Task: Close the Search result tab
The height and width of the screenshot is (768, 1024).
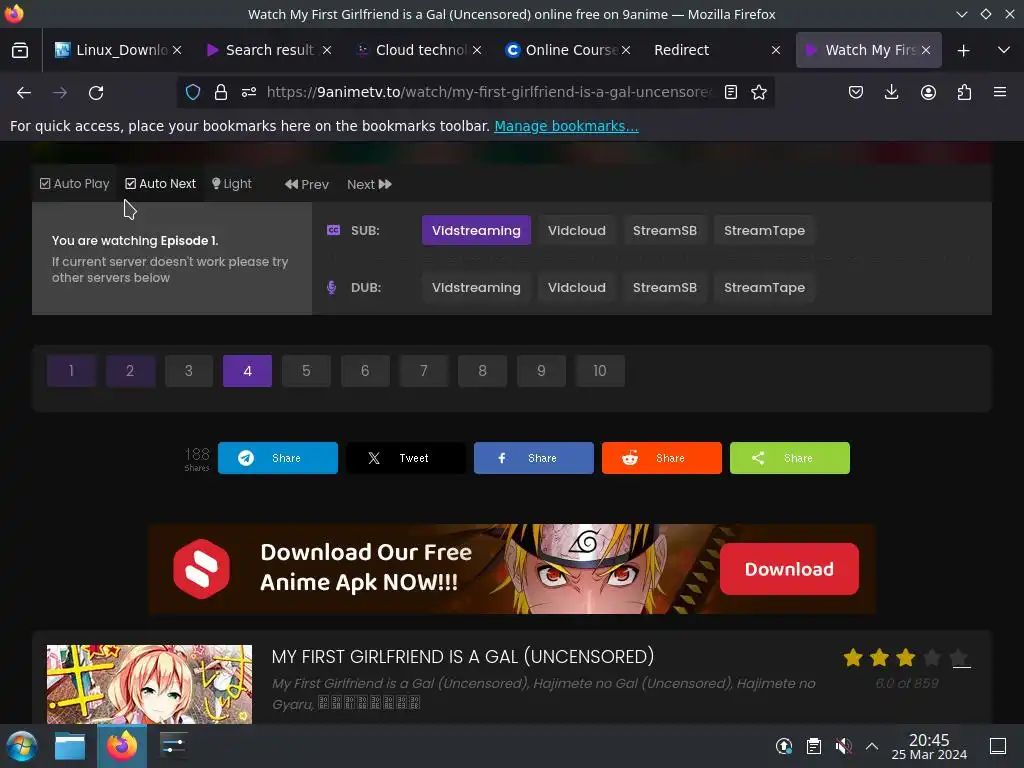Action: pyautogui.click(x=327, y=50)
